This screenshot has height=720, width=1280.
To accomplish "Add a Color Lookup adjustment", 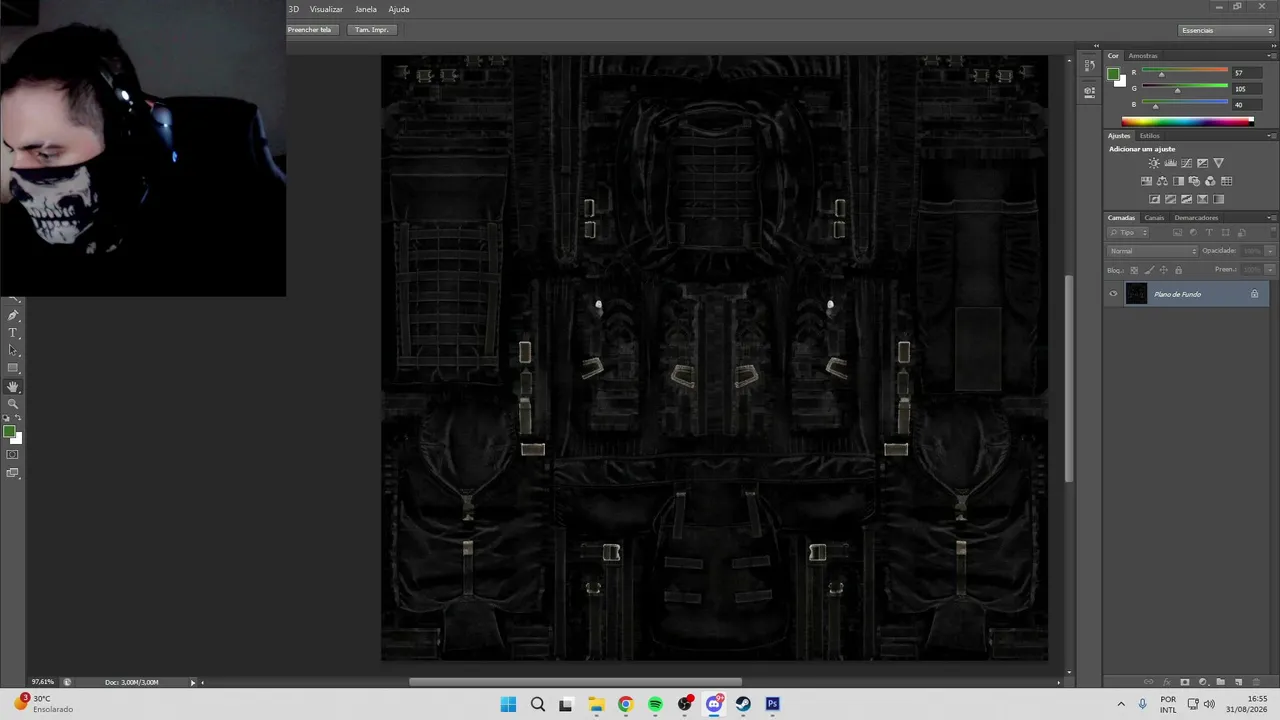I will tap(1226, 181).
